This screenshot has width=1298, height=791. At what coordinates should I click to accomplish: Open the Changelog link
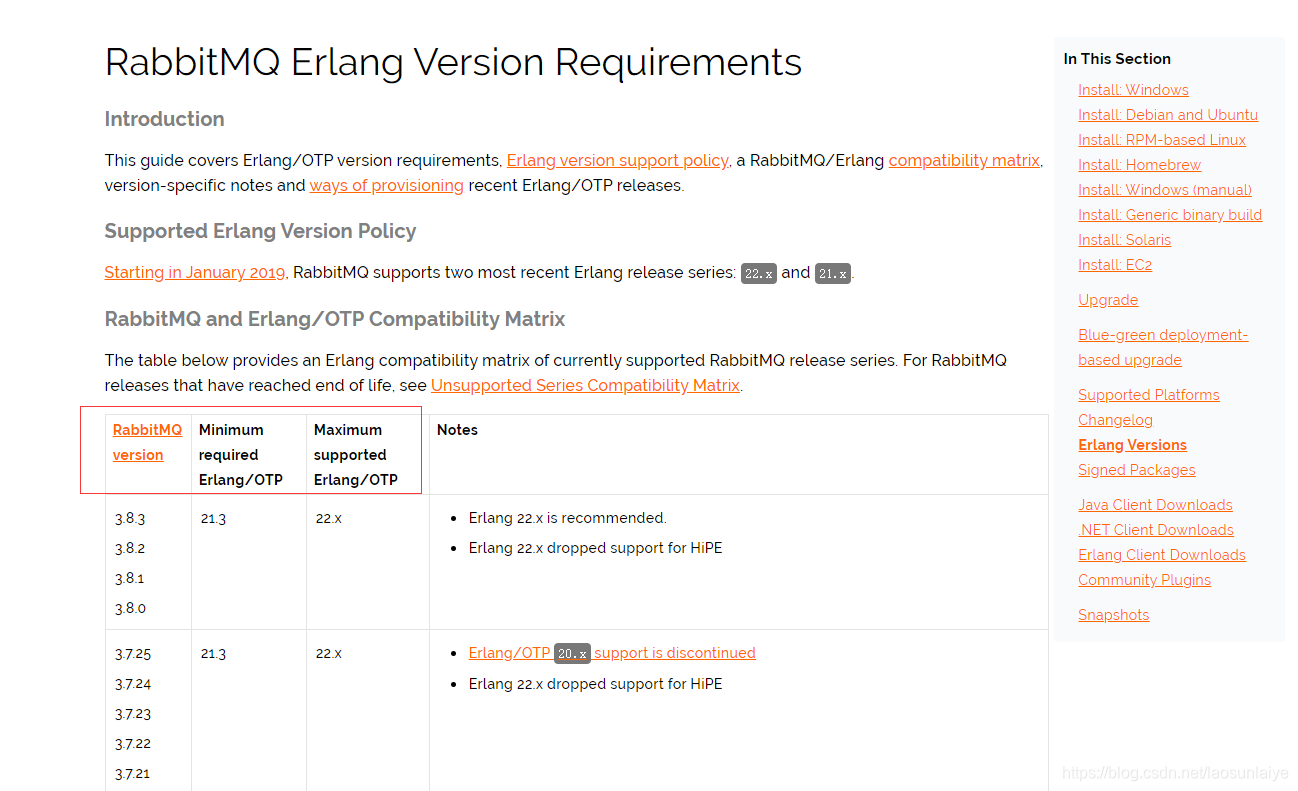point(1115,420)
